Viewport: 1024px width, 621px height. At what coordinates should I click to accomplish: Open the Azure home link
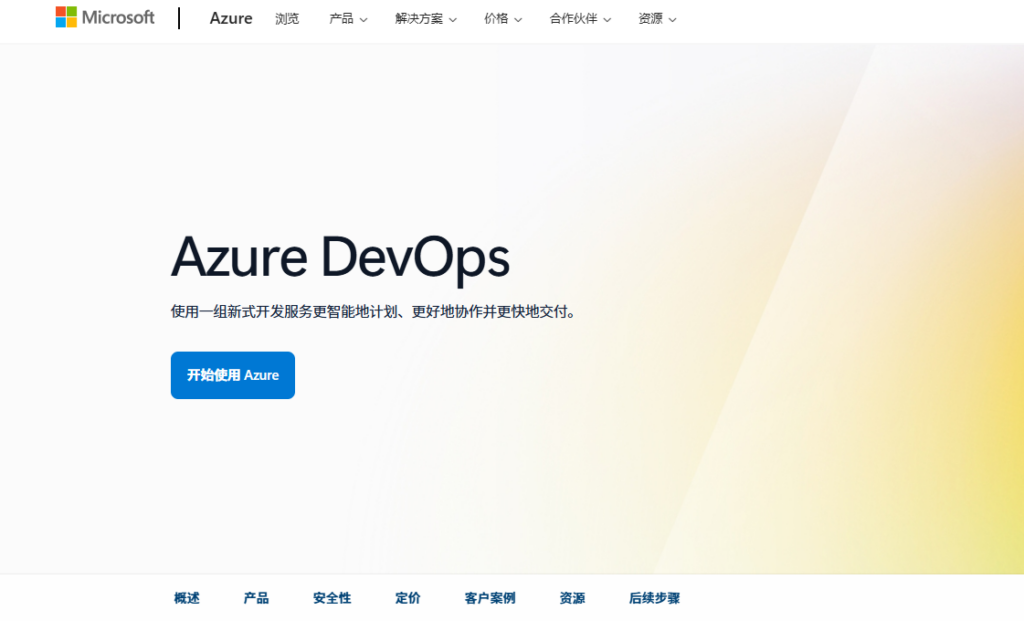pos(231,18)
